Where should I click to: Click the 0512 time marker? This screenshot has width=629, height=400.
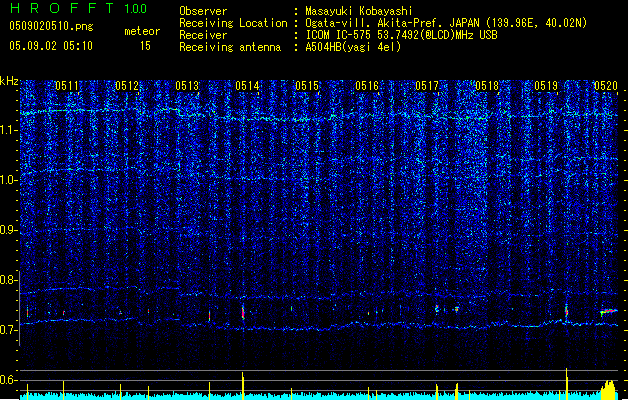coord(127,86)
